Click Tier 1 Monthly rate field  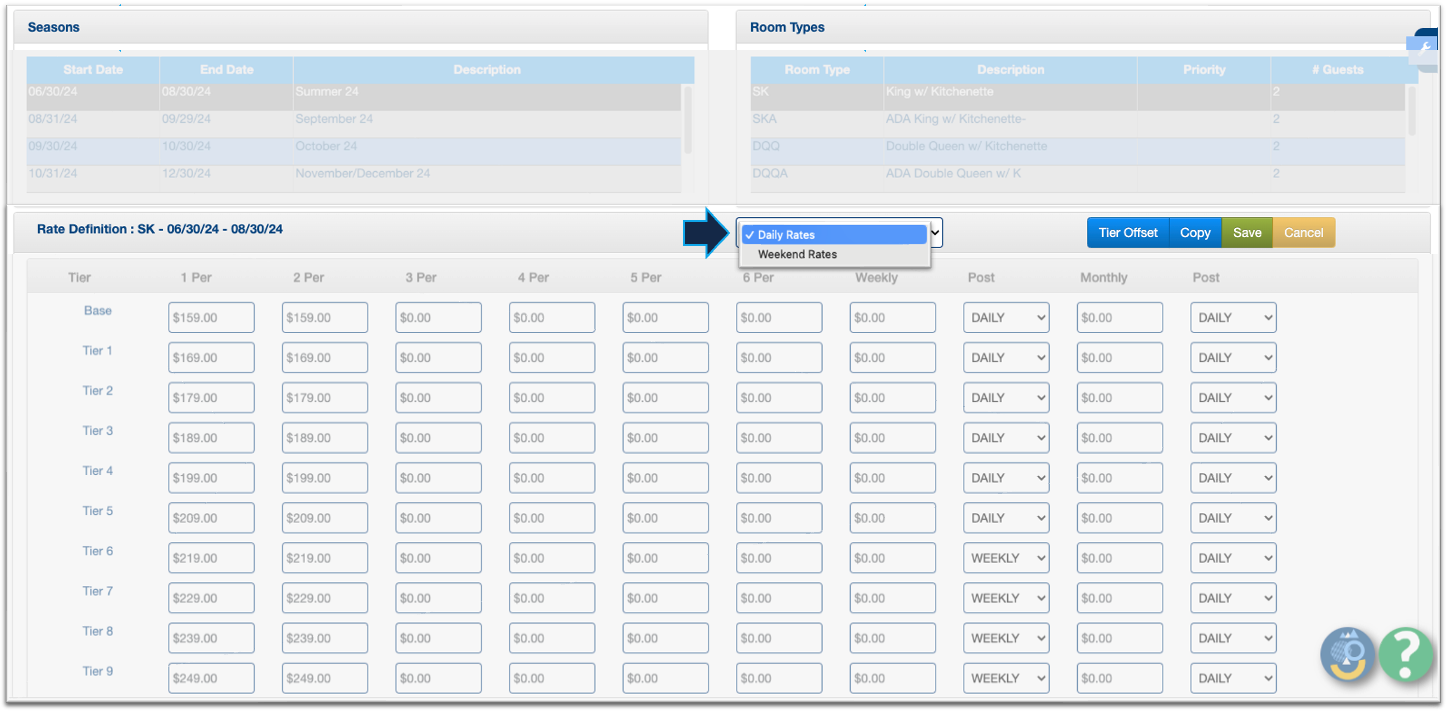click(1119, 358)
